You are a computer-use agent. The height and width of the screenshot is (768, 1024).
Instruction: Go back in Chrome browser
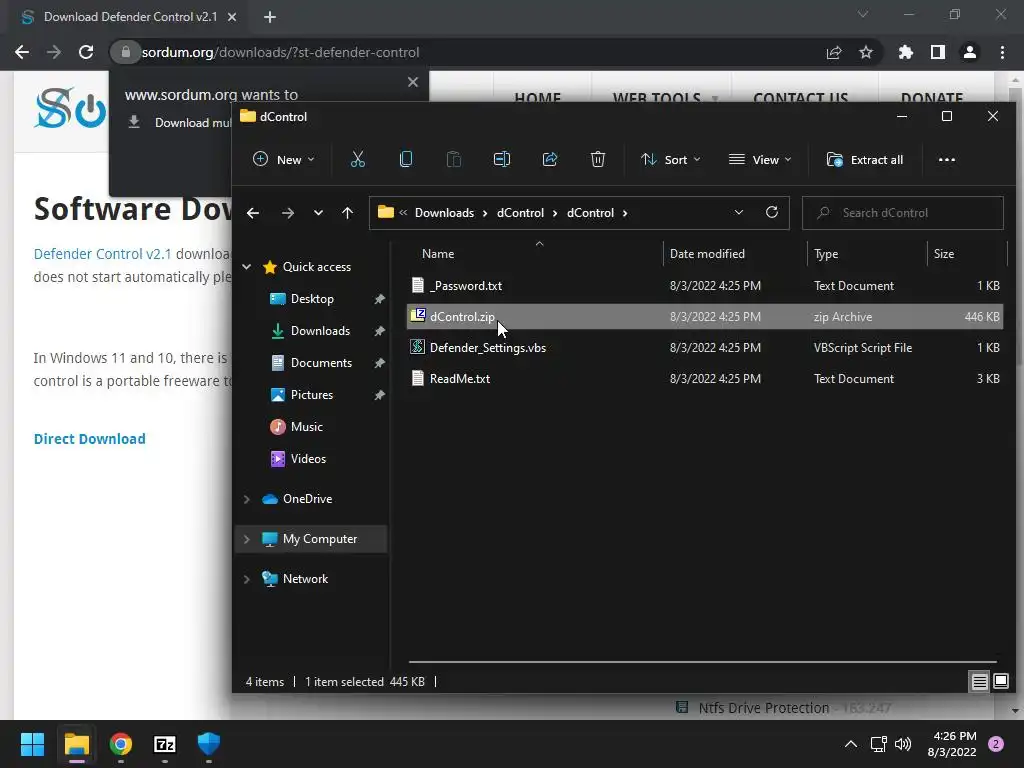[x=22, y=52]
